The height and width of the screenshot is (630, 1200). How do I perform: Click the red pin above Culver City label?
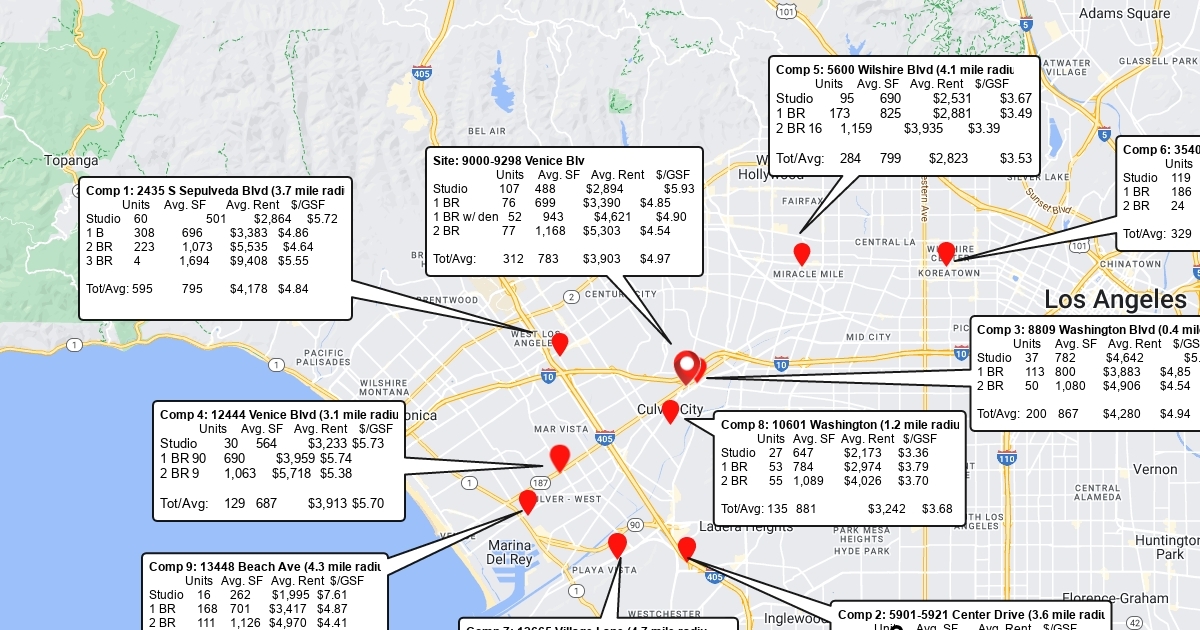click(x=670, y=410)
